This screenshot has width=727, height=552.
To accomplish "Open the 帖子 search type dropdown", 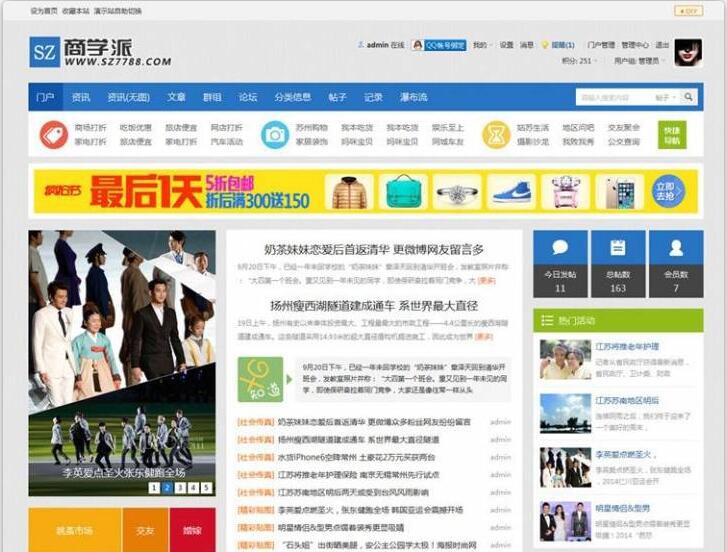I will click(665, 97).
